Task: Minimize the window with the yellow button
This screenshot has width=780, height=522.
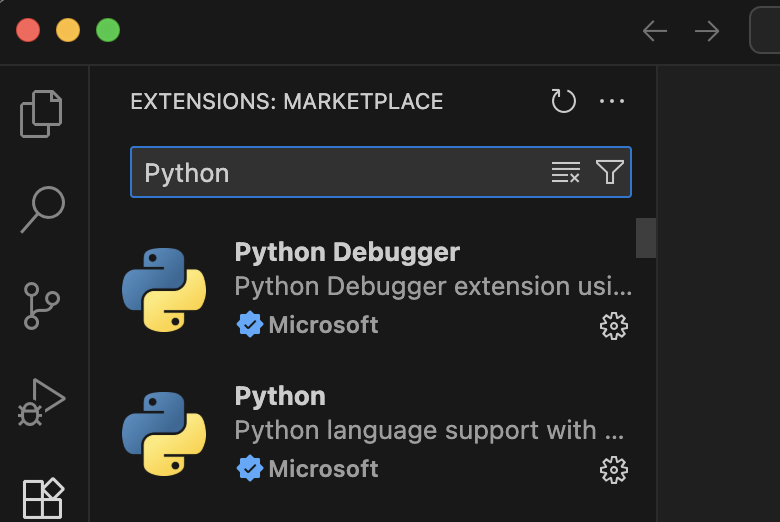Action: click(68, 30)
